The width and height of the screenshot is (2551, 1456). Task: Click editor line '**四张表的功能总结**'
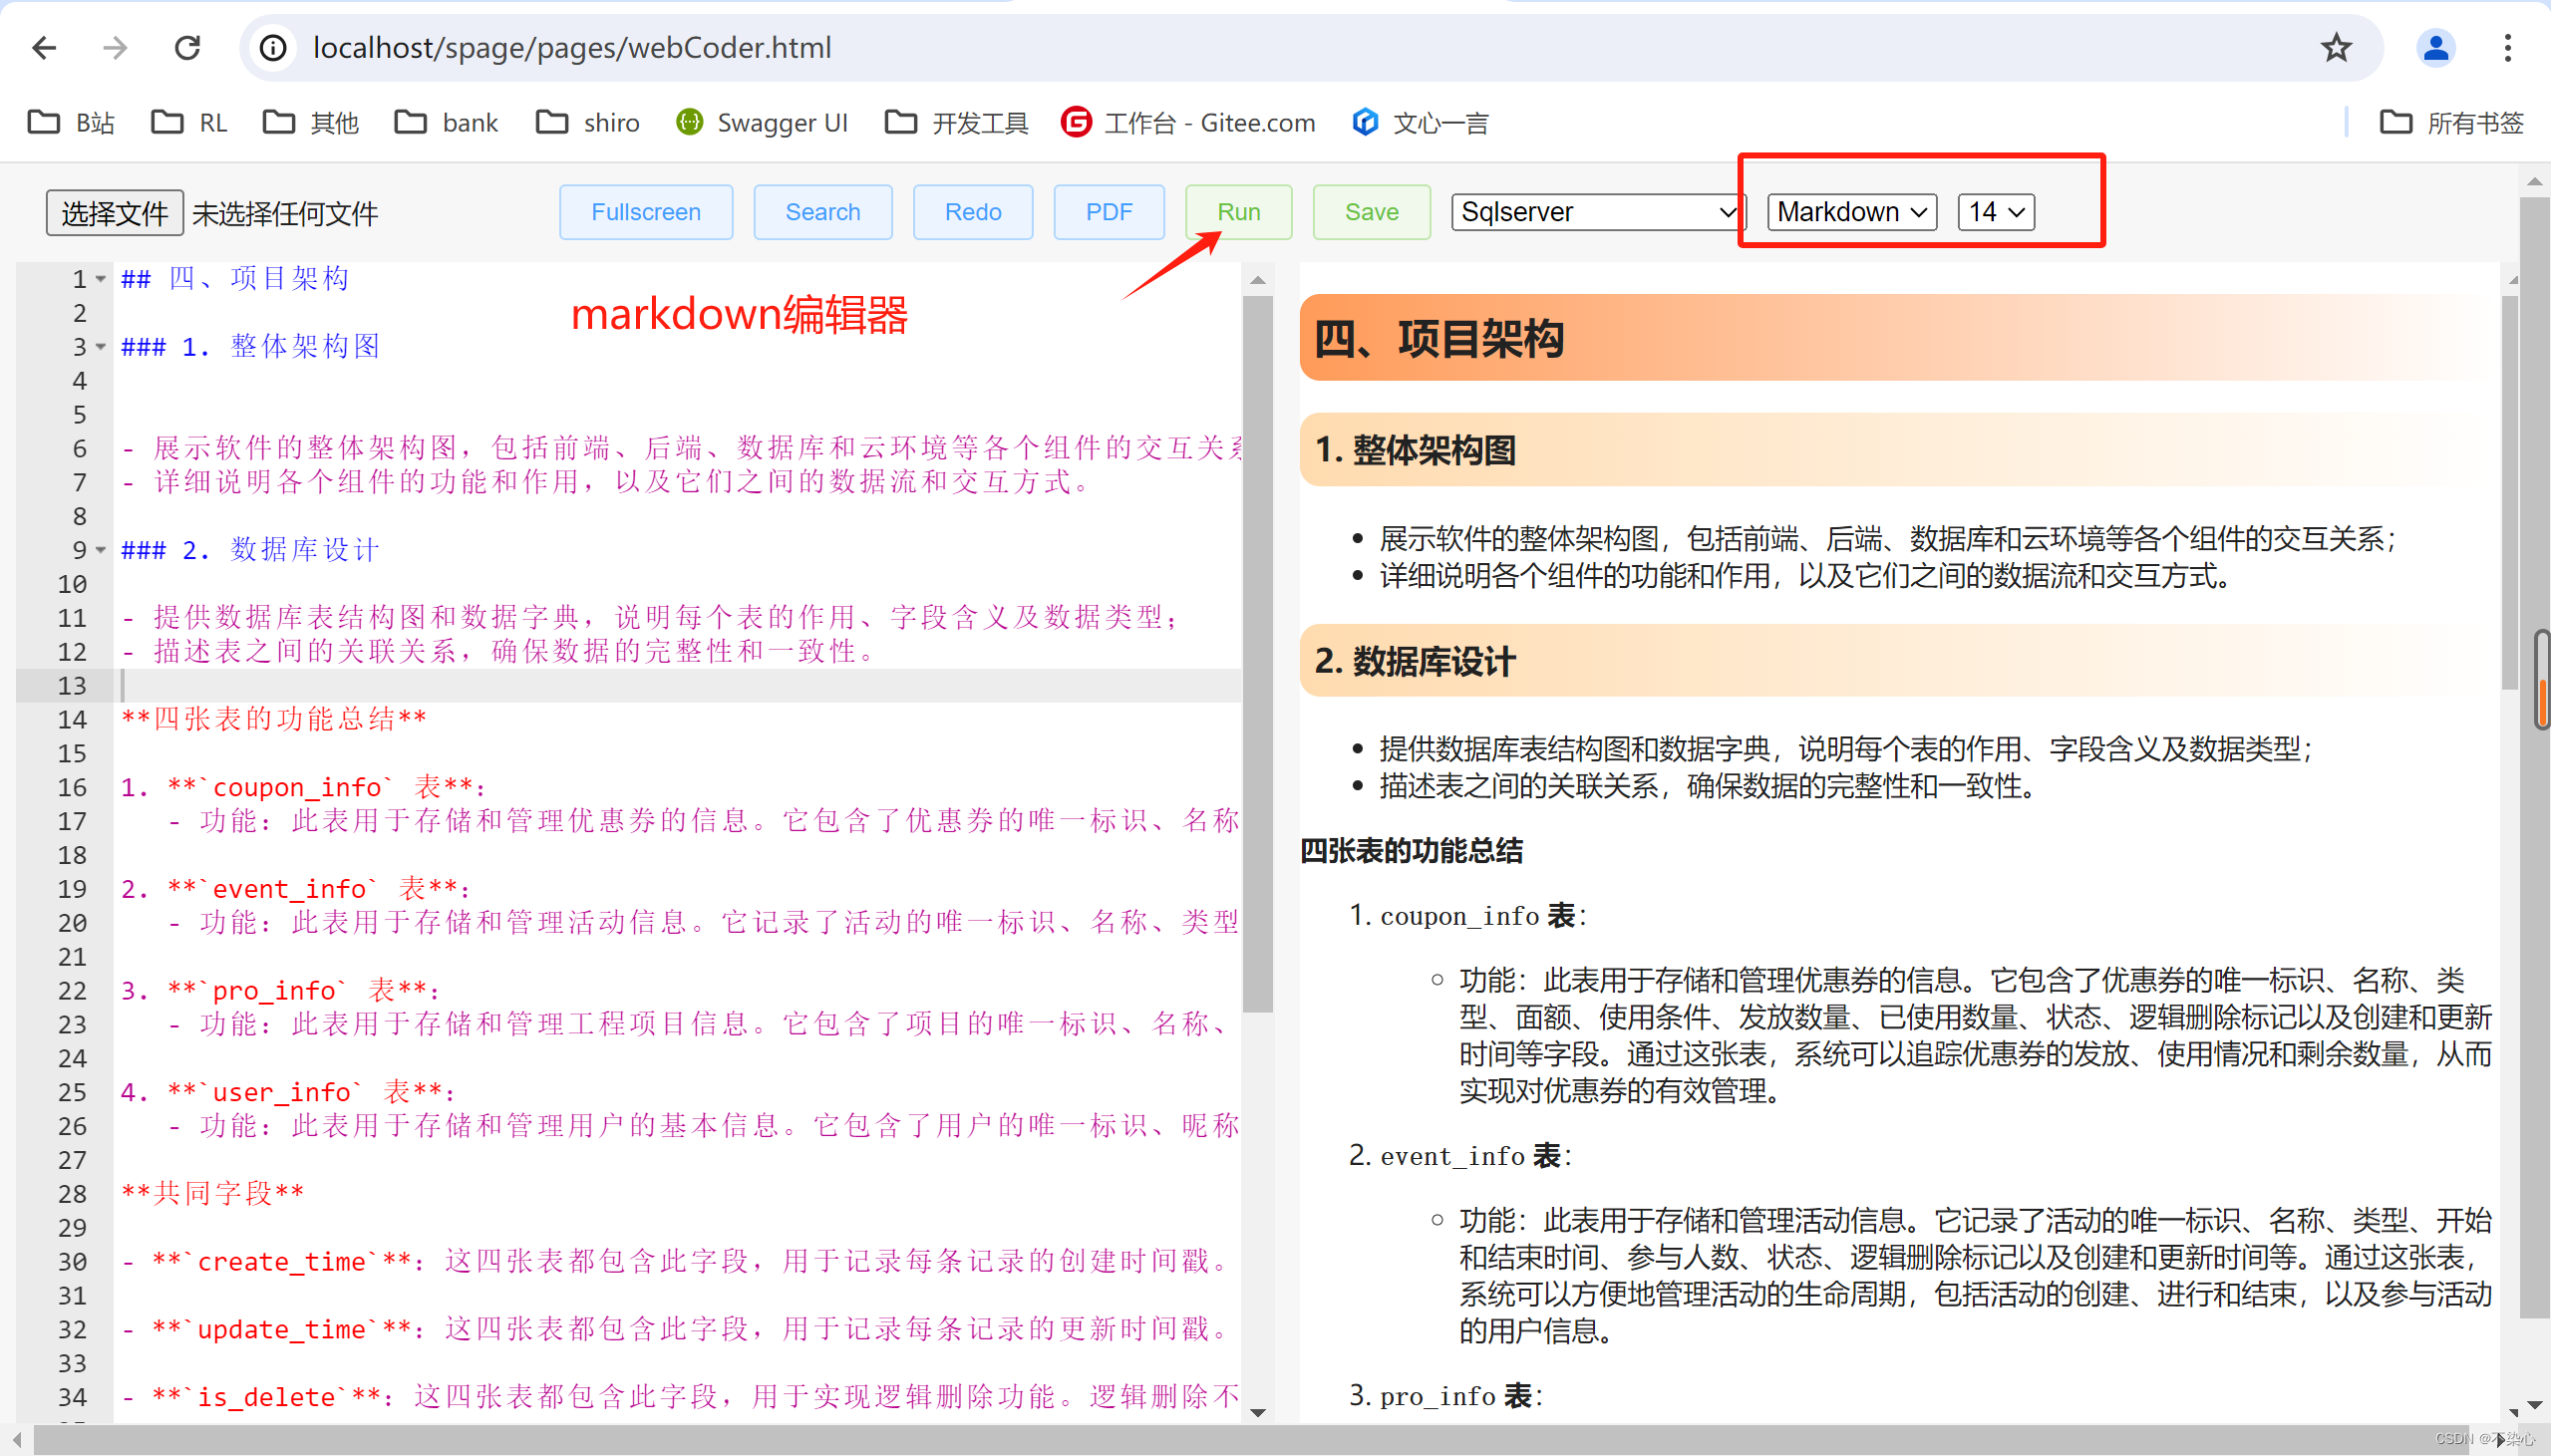(274, 719)
